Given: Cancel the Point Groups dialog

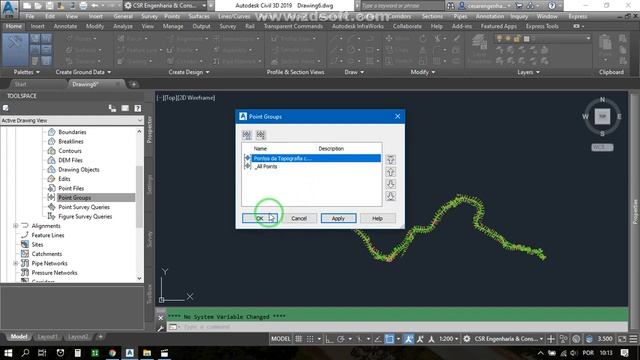Looking at the screenshot, I should coord(299,218).
